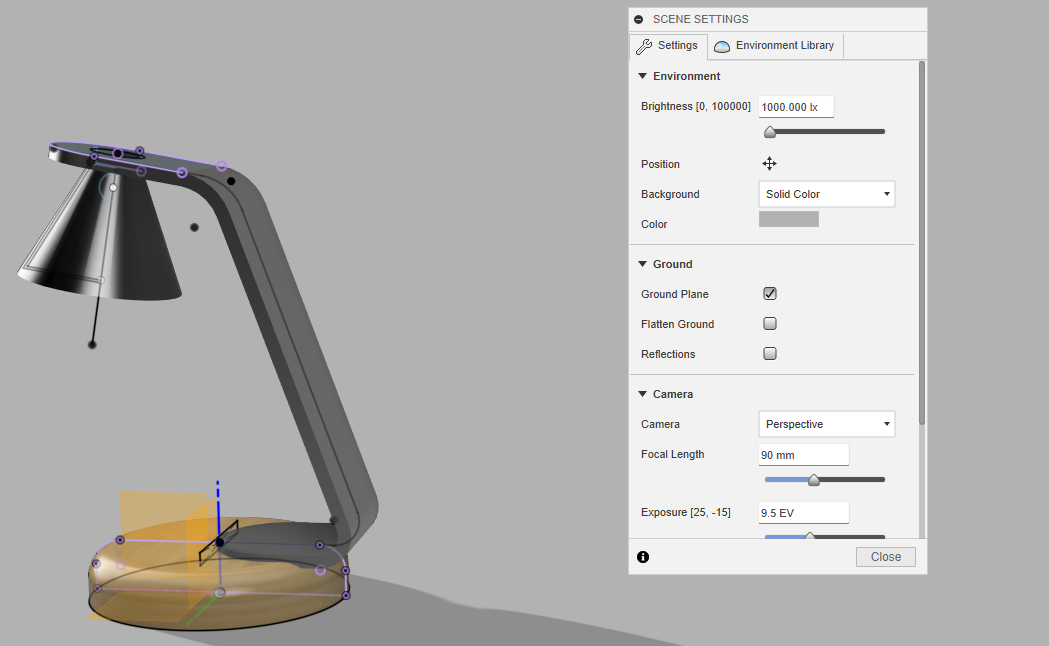Select the Settings tab
Viewport: 1049px width, 646px height.
[668, 46]
